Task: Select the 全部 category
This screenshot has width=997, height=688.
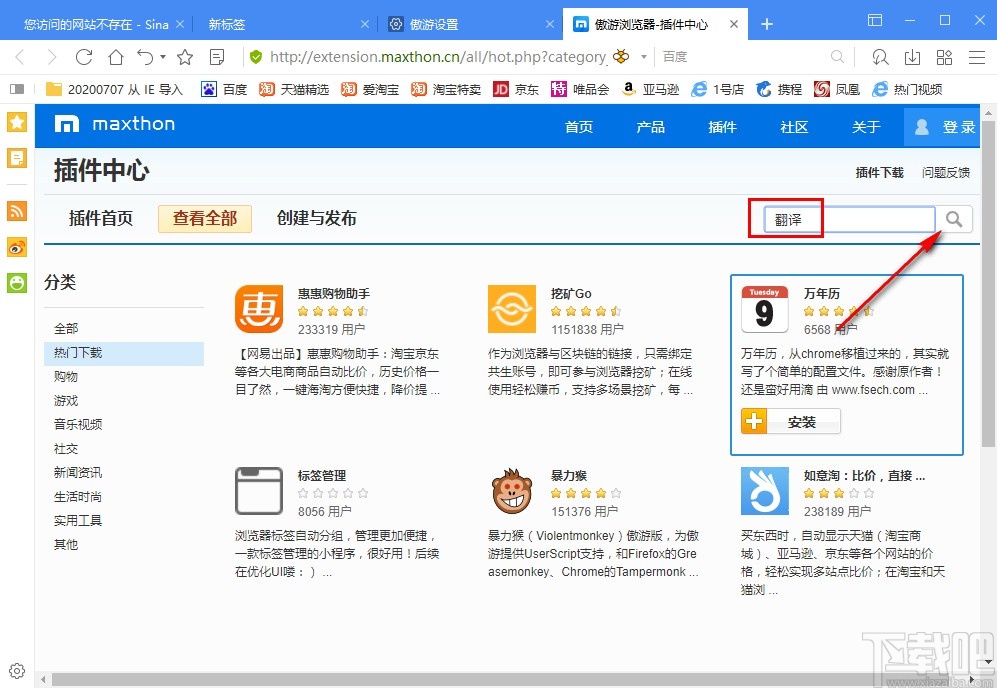Action: (66, 329)
